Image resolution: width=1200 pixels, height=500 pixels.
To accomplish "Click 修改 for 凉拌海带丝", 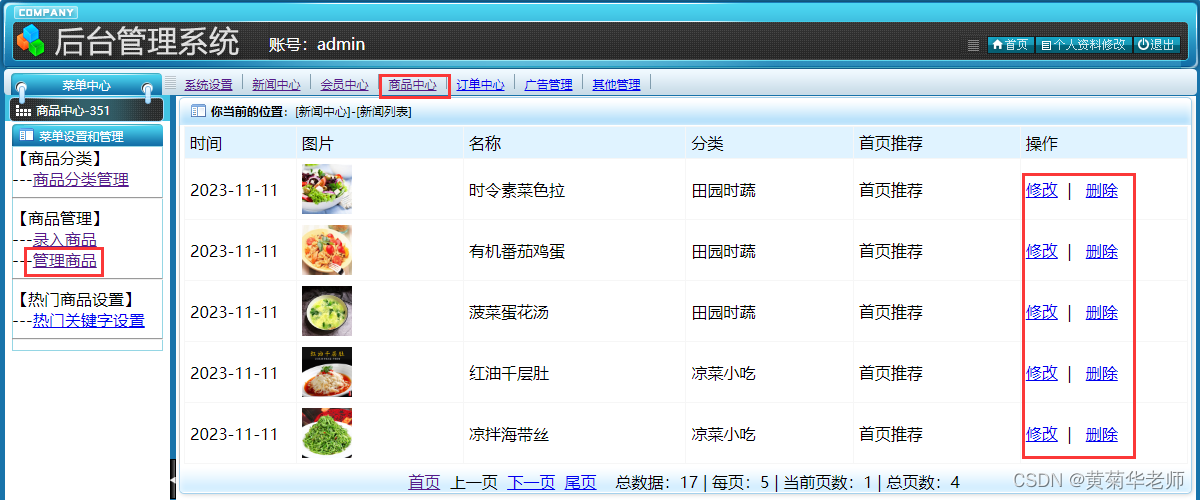I will pos(1042,434).
